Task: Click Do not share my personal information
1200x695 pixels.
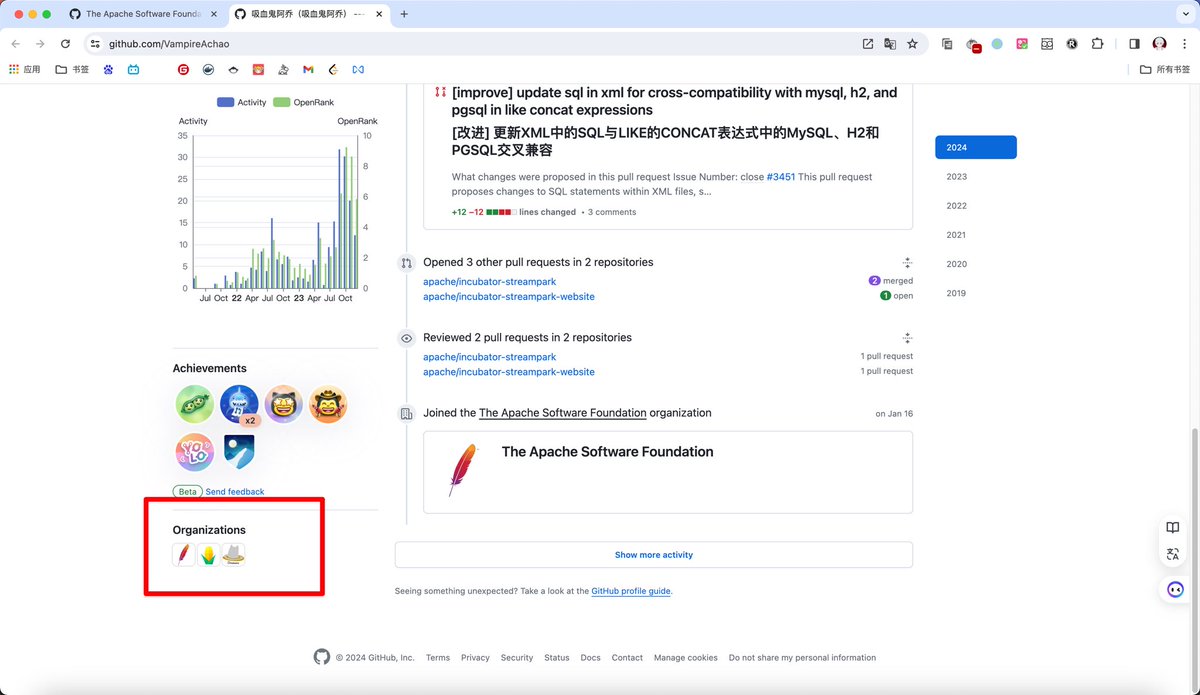Action: [x=802, y=658]
